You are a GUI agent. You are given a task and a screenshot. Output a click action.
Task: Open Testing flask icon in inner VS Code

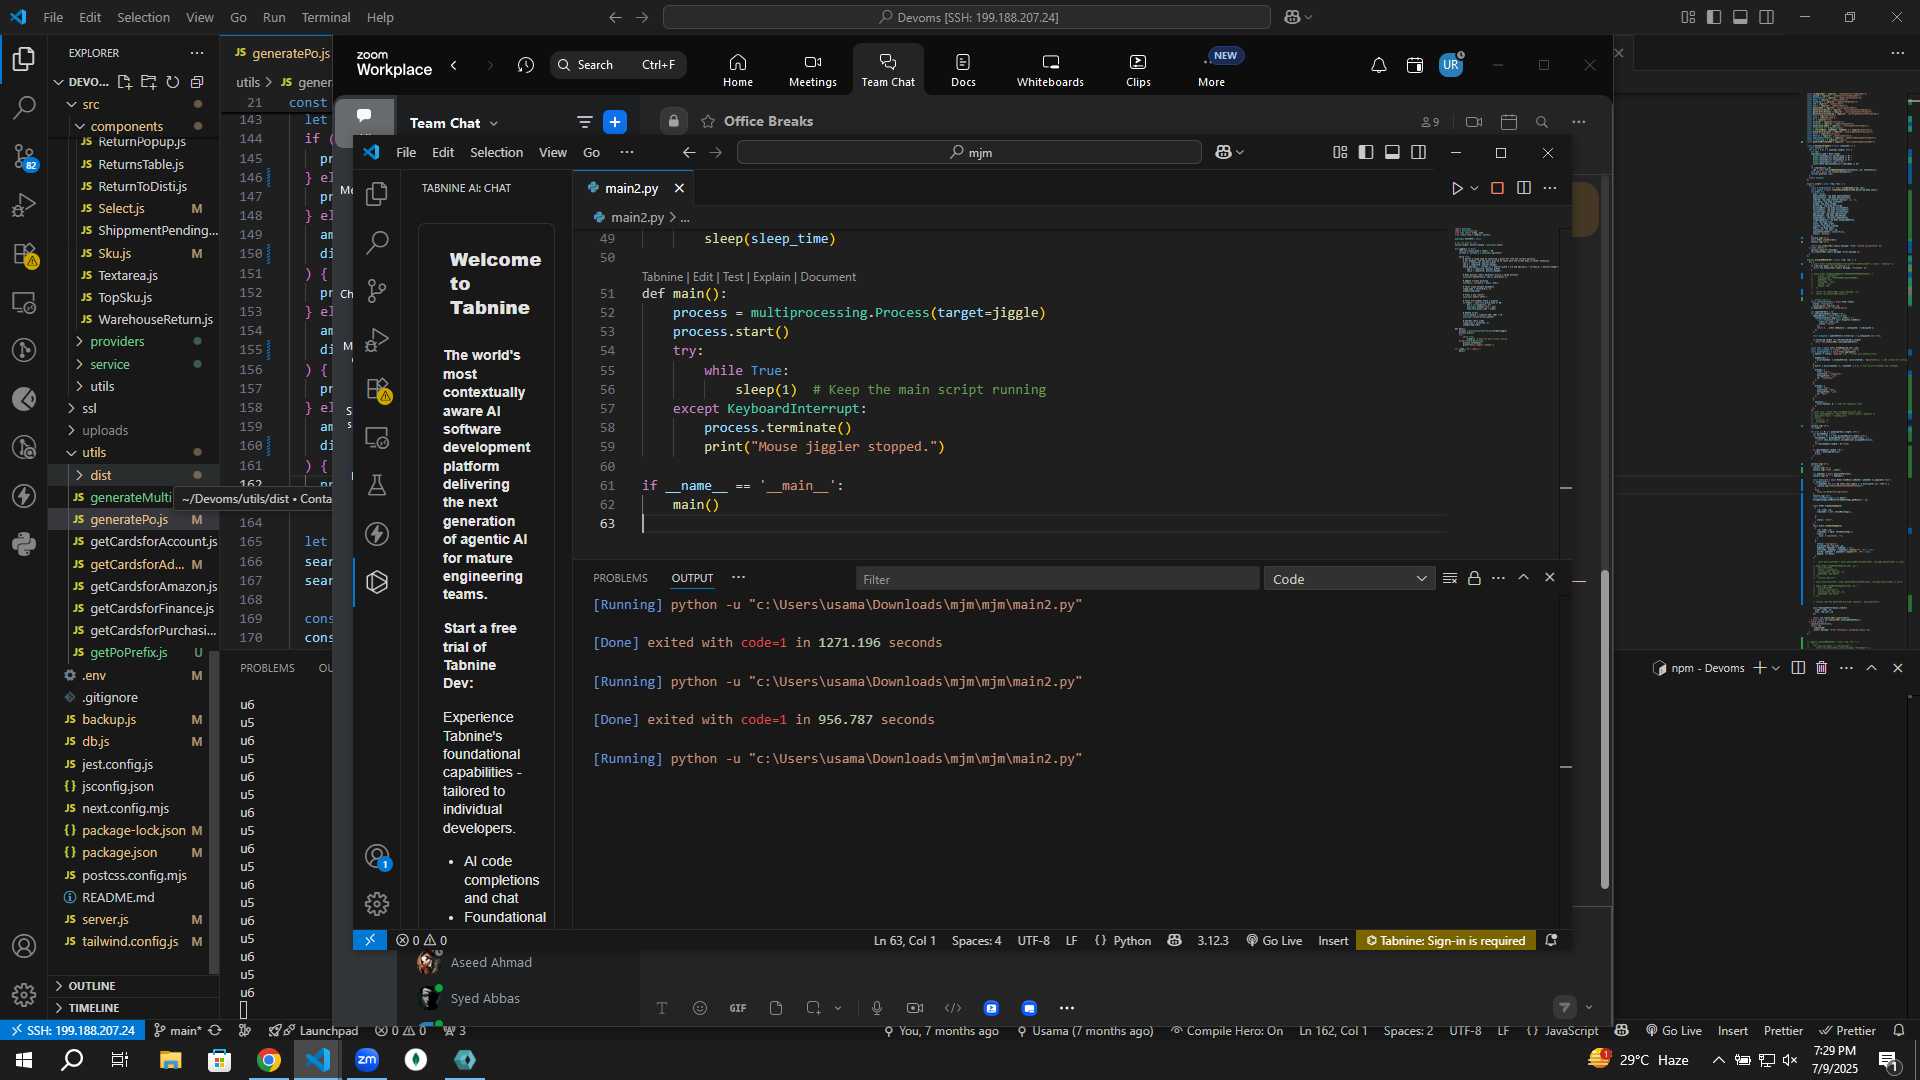[377, 485]
